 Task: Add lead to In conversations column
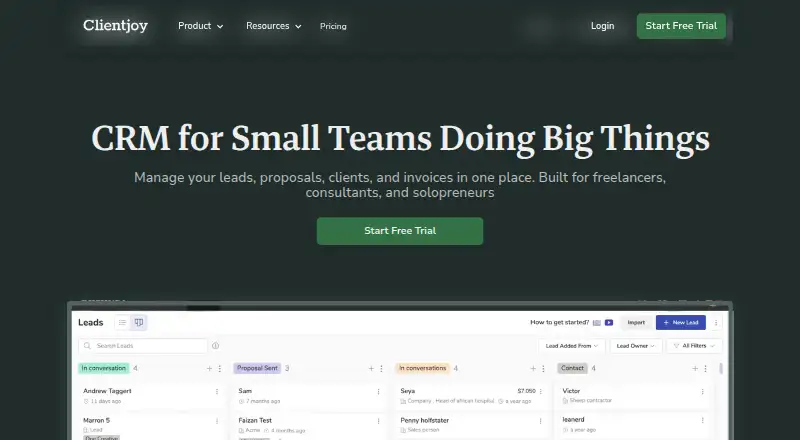(x=533, y=369)
